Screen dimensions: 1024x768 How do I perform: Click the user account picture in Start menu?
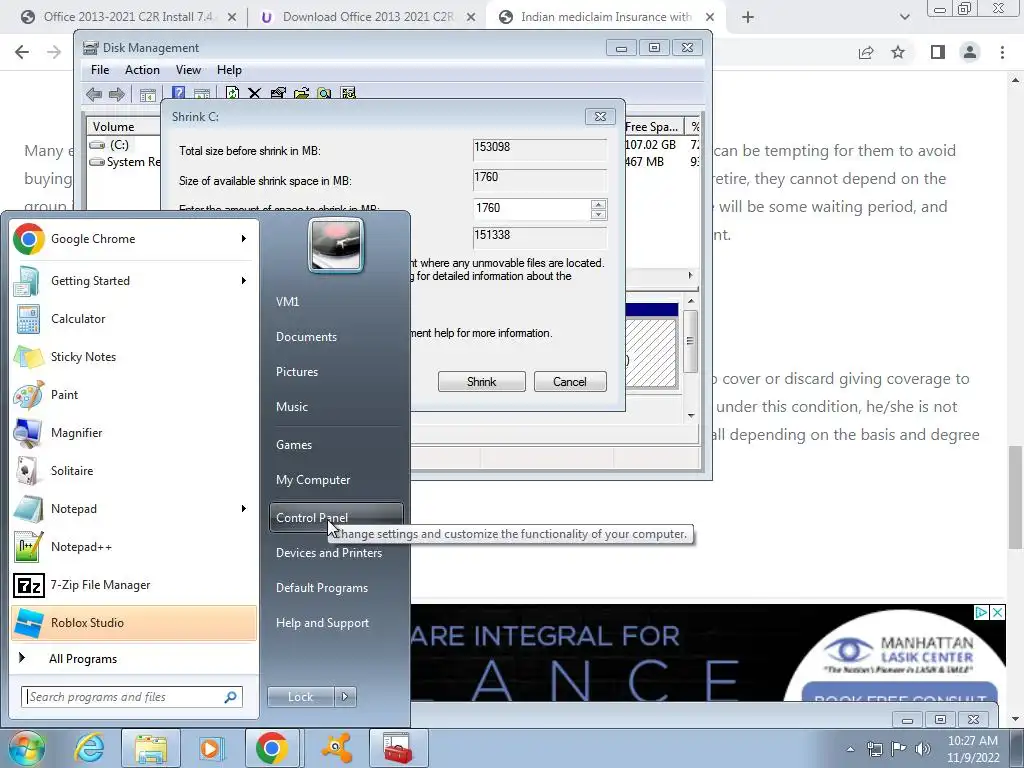click(336, 245)
